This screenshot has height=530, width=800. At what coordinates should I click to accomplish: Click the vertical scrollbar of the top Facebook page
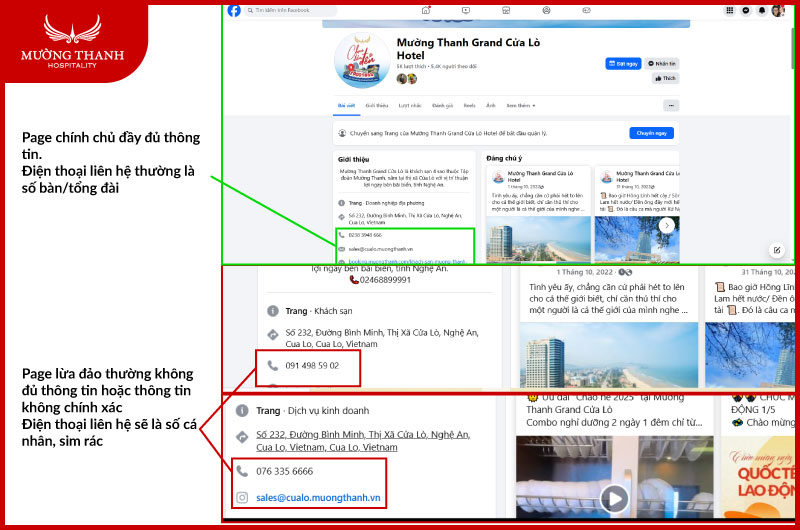[x=792, y=46]
